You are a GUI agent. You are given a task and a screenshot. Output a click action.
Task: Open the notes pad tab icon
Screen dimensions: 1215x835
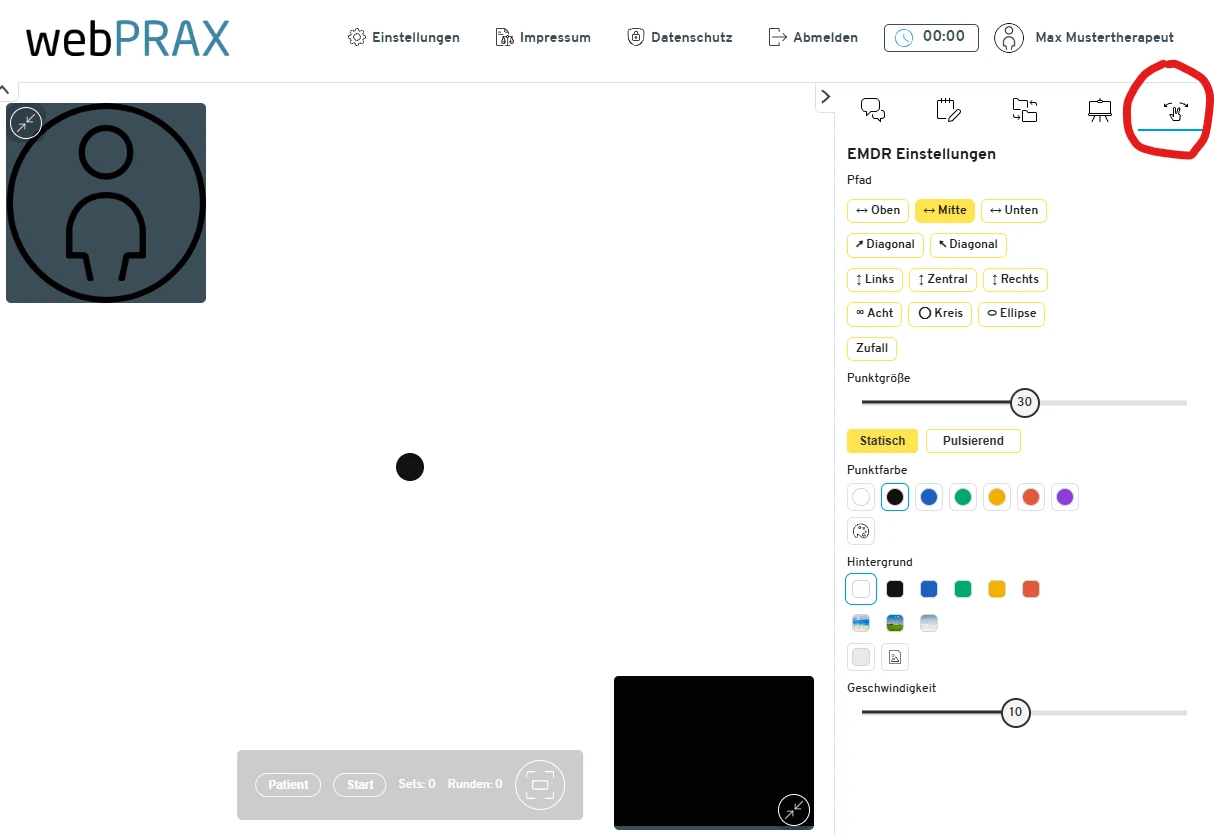click(x=948, y=110)
